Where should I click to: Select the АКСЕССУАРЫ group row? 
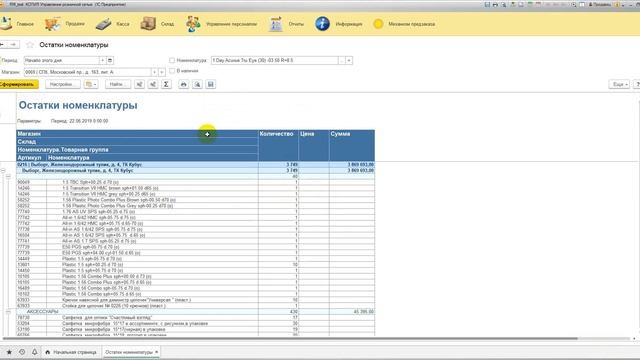click(x=196, y=311)
